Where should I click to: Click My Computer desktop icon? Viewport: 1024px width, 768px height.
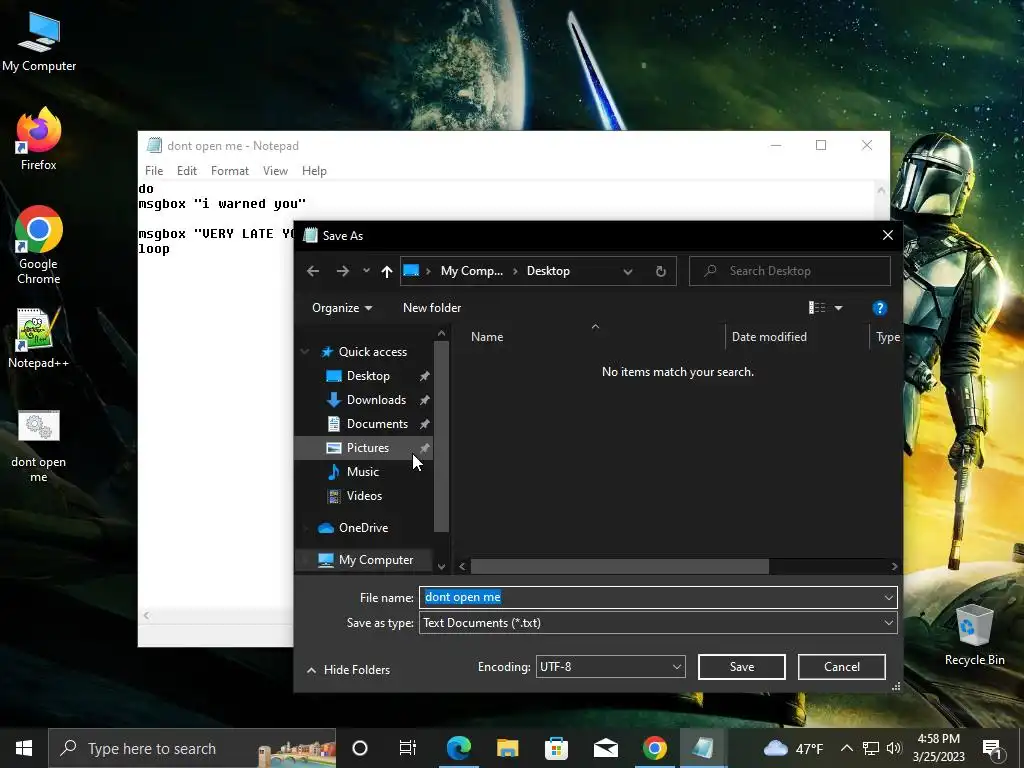[39, 42]
